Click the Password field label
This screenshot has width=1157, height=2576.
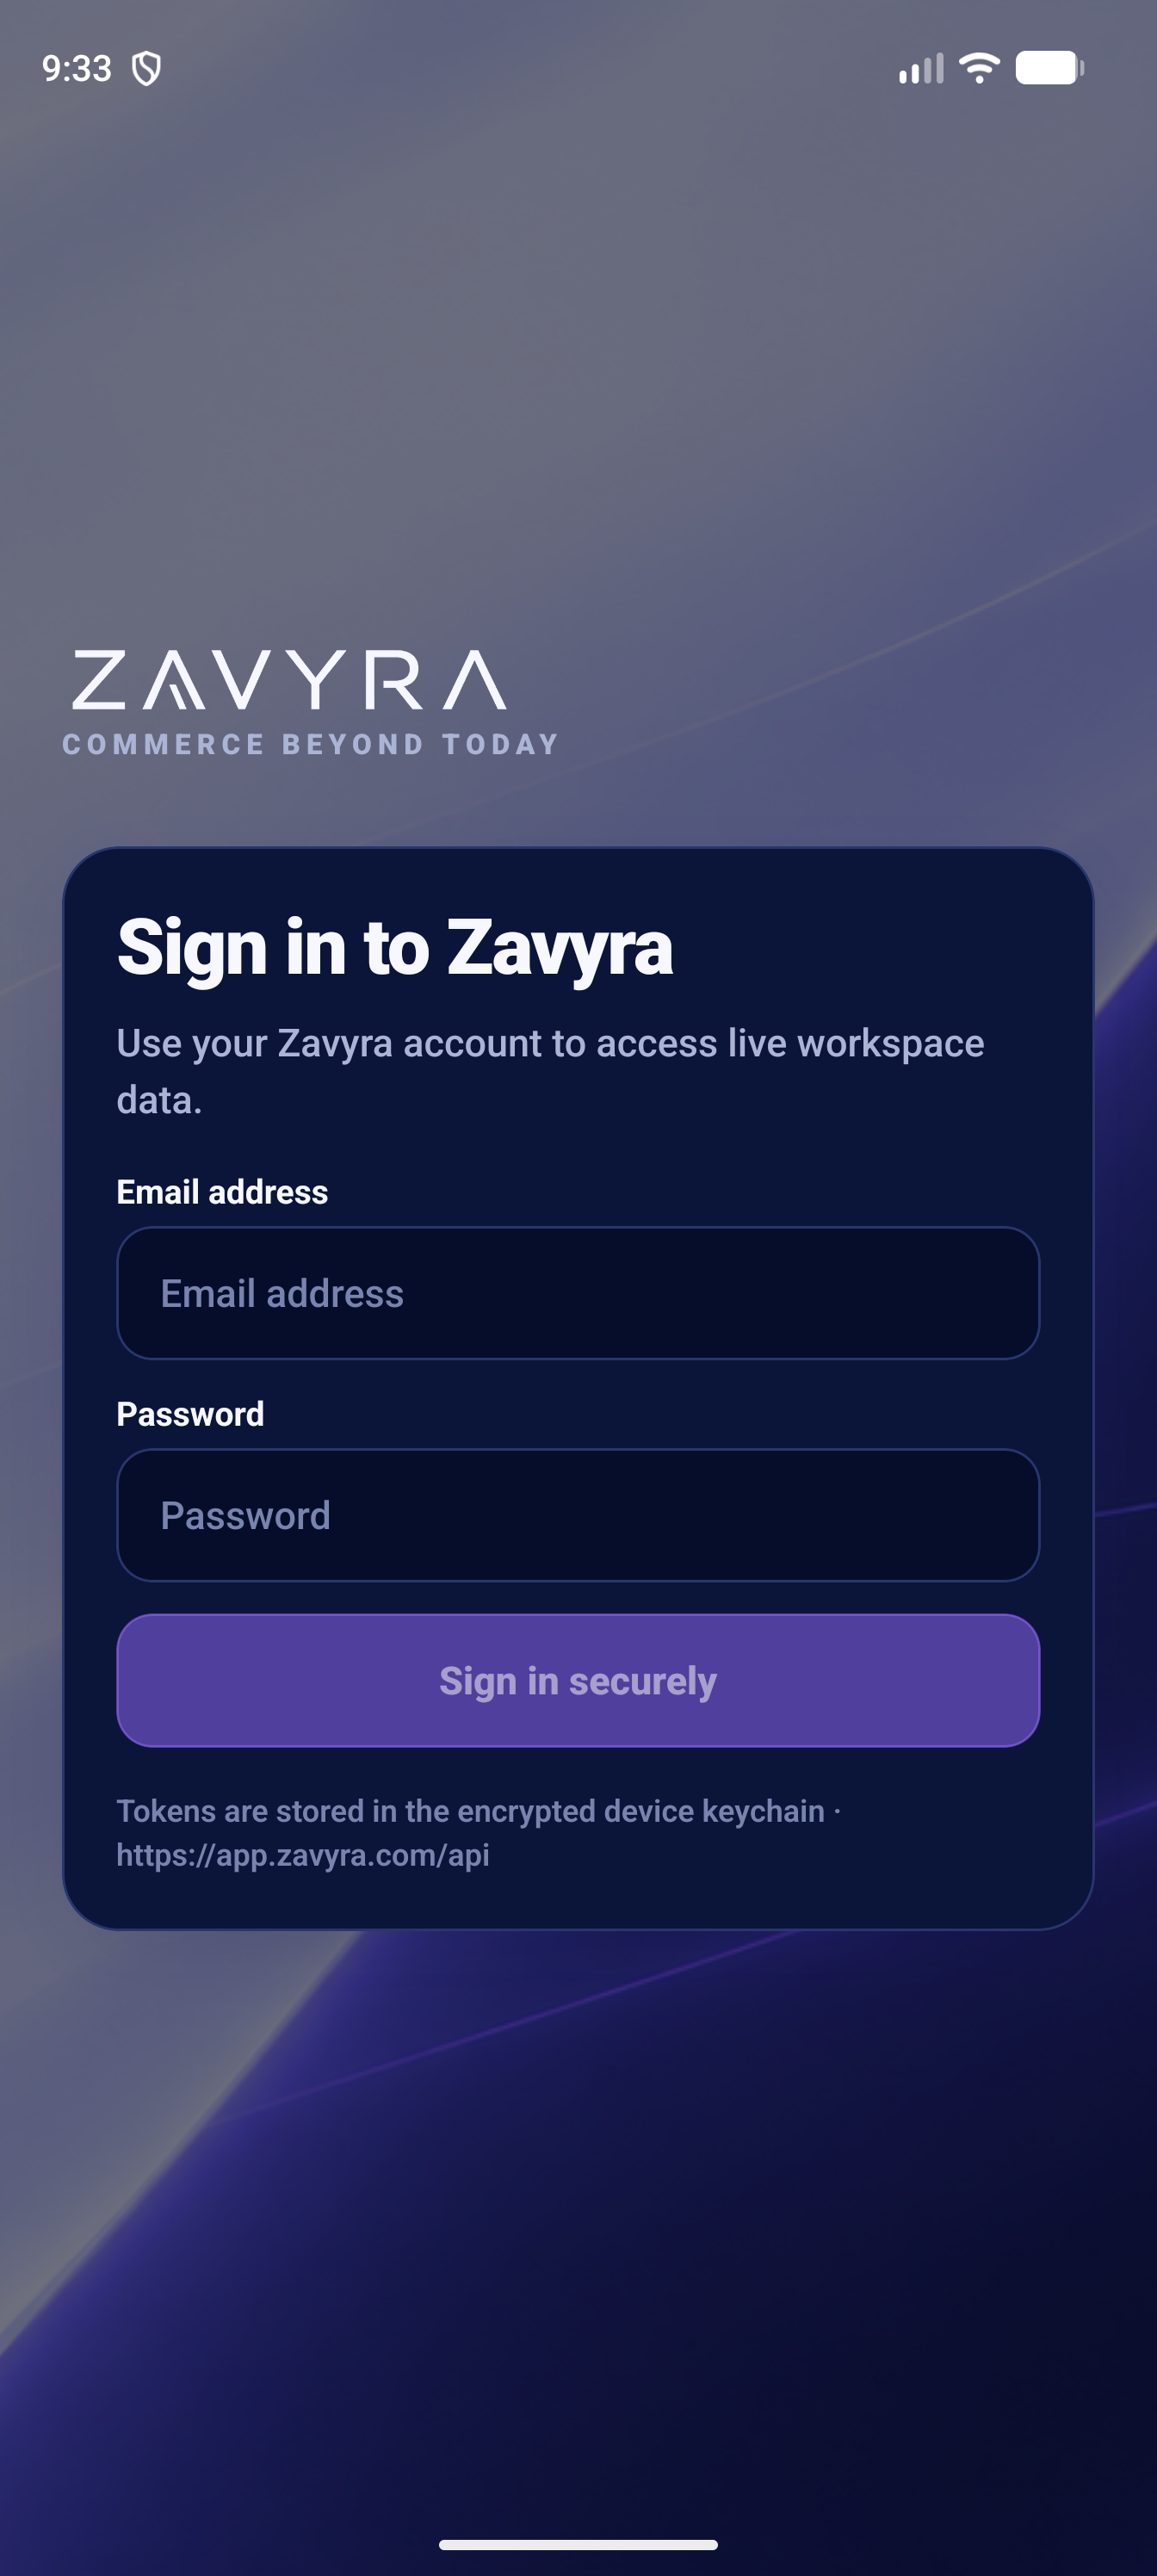[190, 1414]
